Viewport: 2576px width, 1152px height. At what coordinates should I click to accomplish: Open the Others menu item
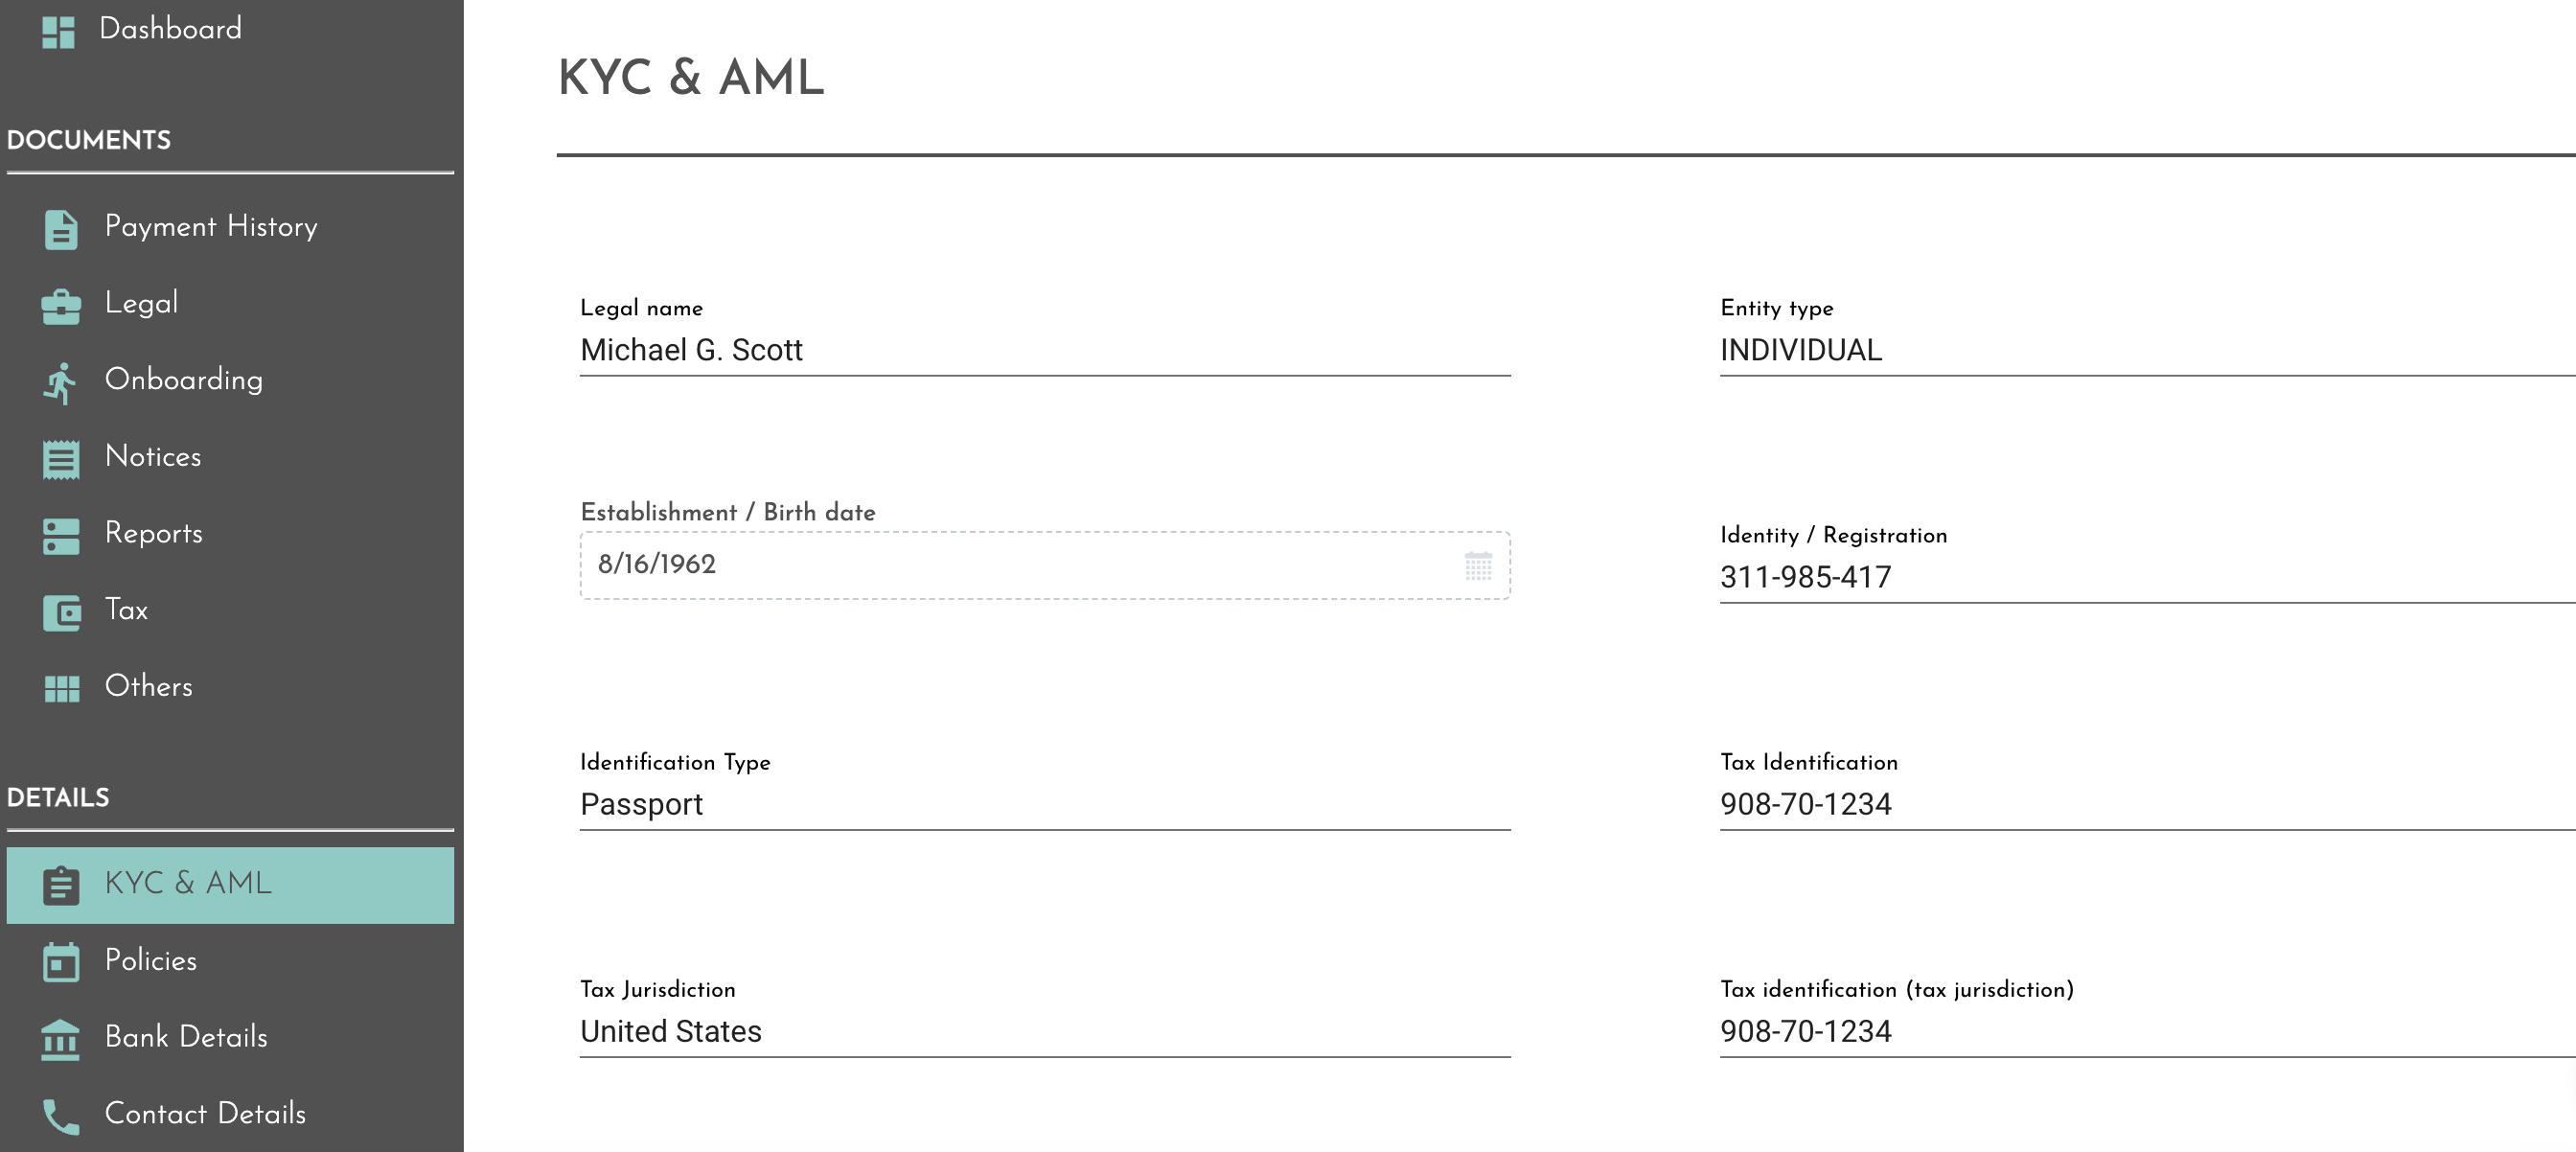click(149, 687)
